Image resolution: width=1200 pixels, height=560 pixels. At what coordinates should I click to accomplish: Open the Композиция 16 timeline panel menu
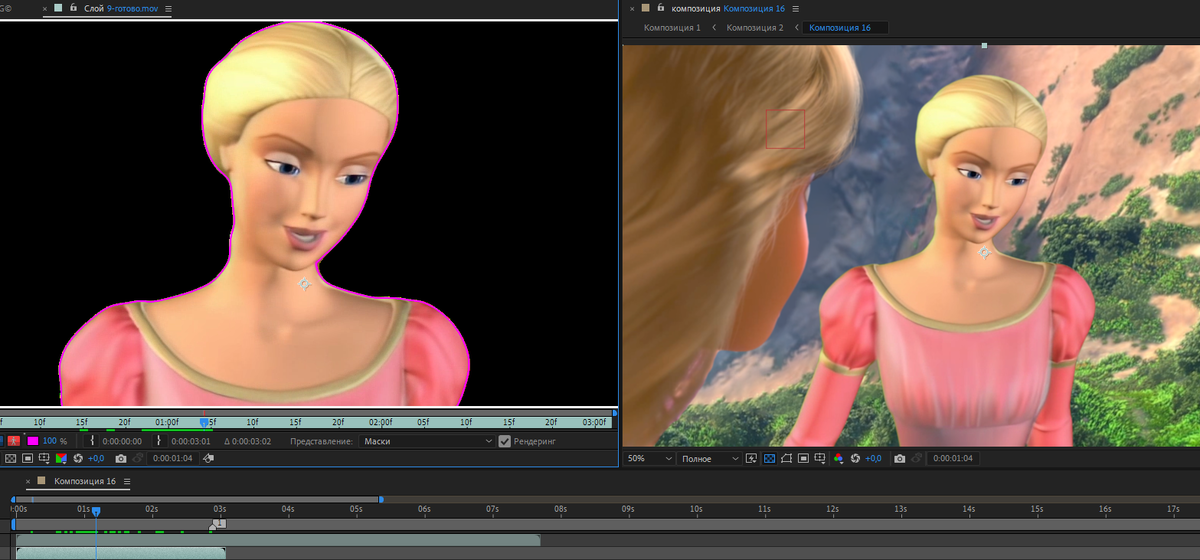[126, 482]
